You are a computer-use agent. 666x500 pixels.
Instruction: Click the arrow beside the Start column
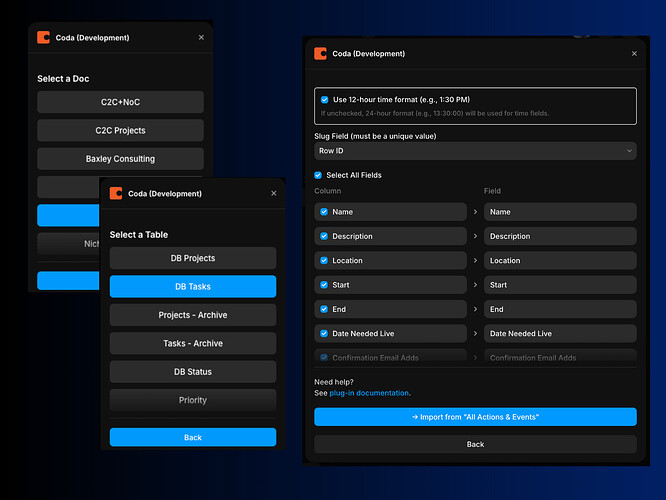pos(475,285)
